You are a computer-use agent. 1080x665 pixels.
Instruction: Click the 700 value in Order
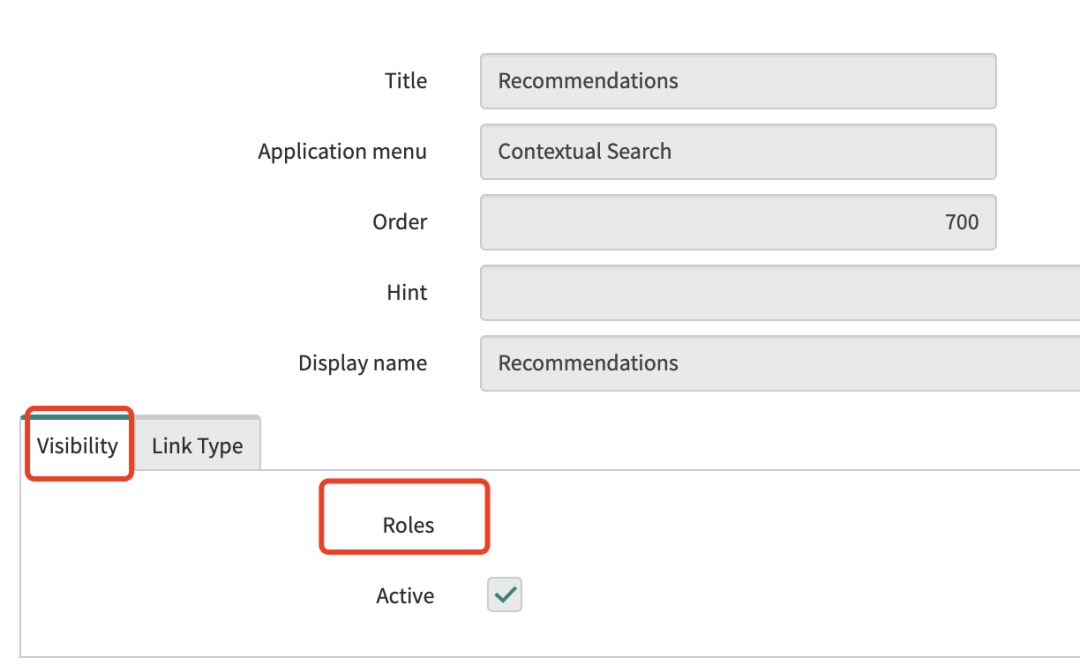click(961, 222)
